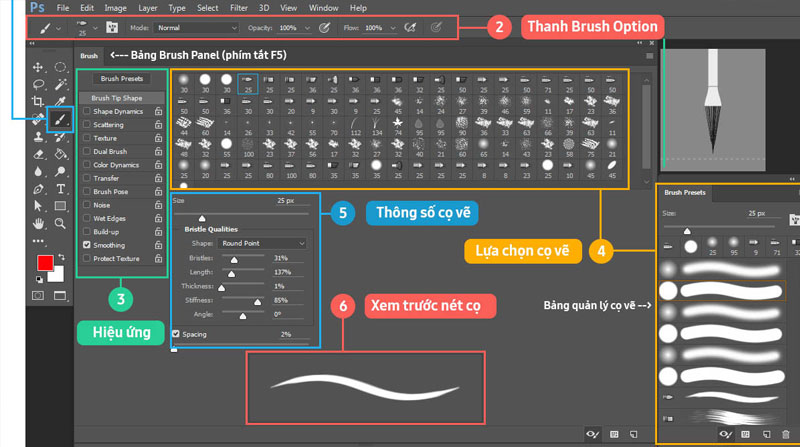The height and width of the screenshot is (447, 800).
Task: Uncheck the Smoothing checkbox
Action: [x=87, y=245]
